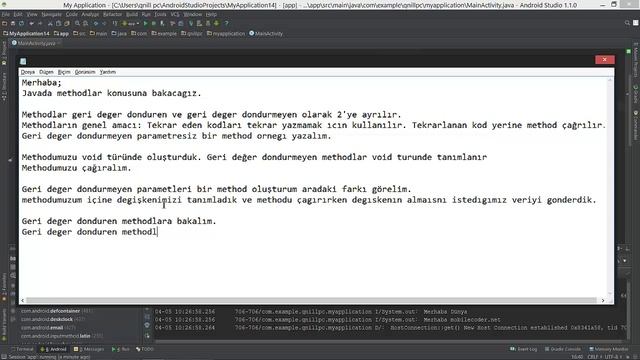This screenshot has height=360, width=640.
Task: Click the Notepad line starting 'Merhaba;'
Action: pos(42,82)
